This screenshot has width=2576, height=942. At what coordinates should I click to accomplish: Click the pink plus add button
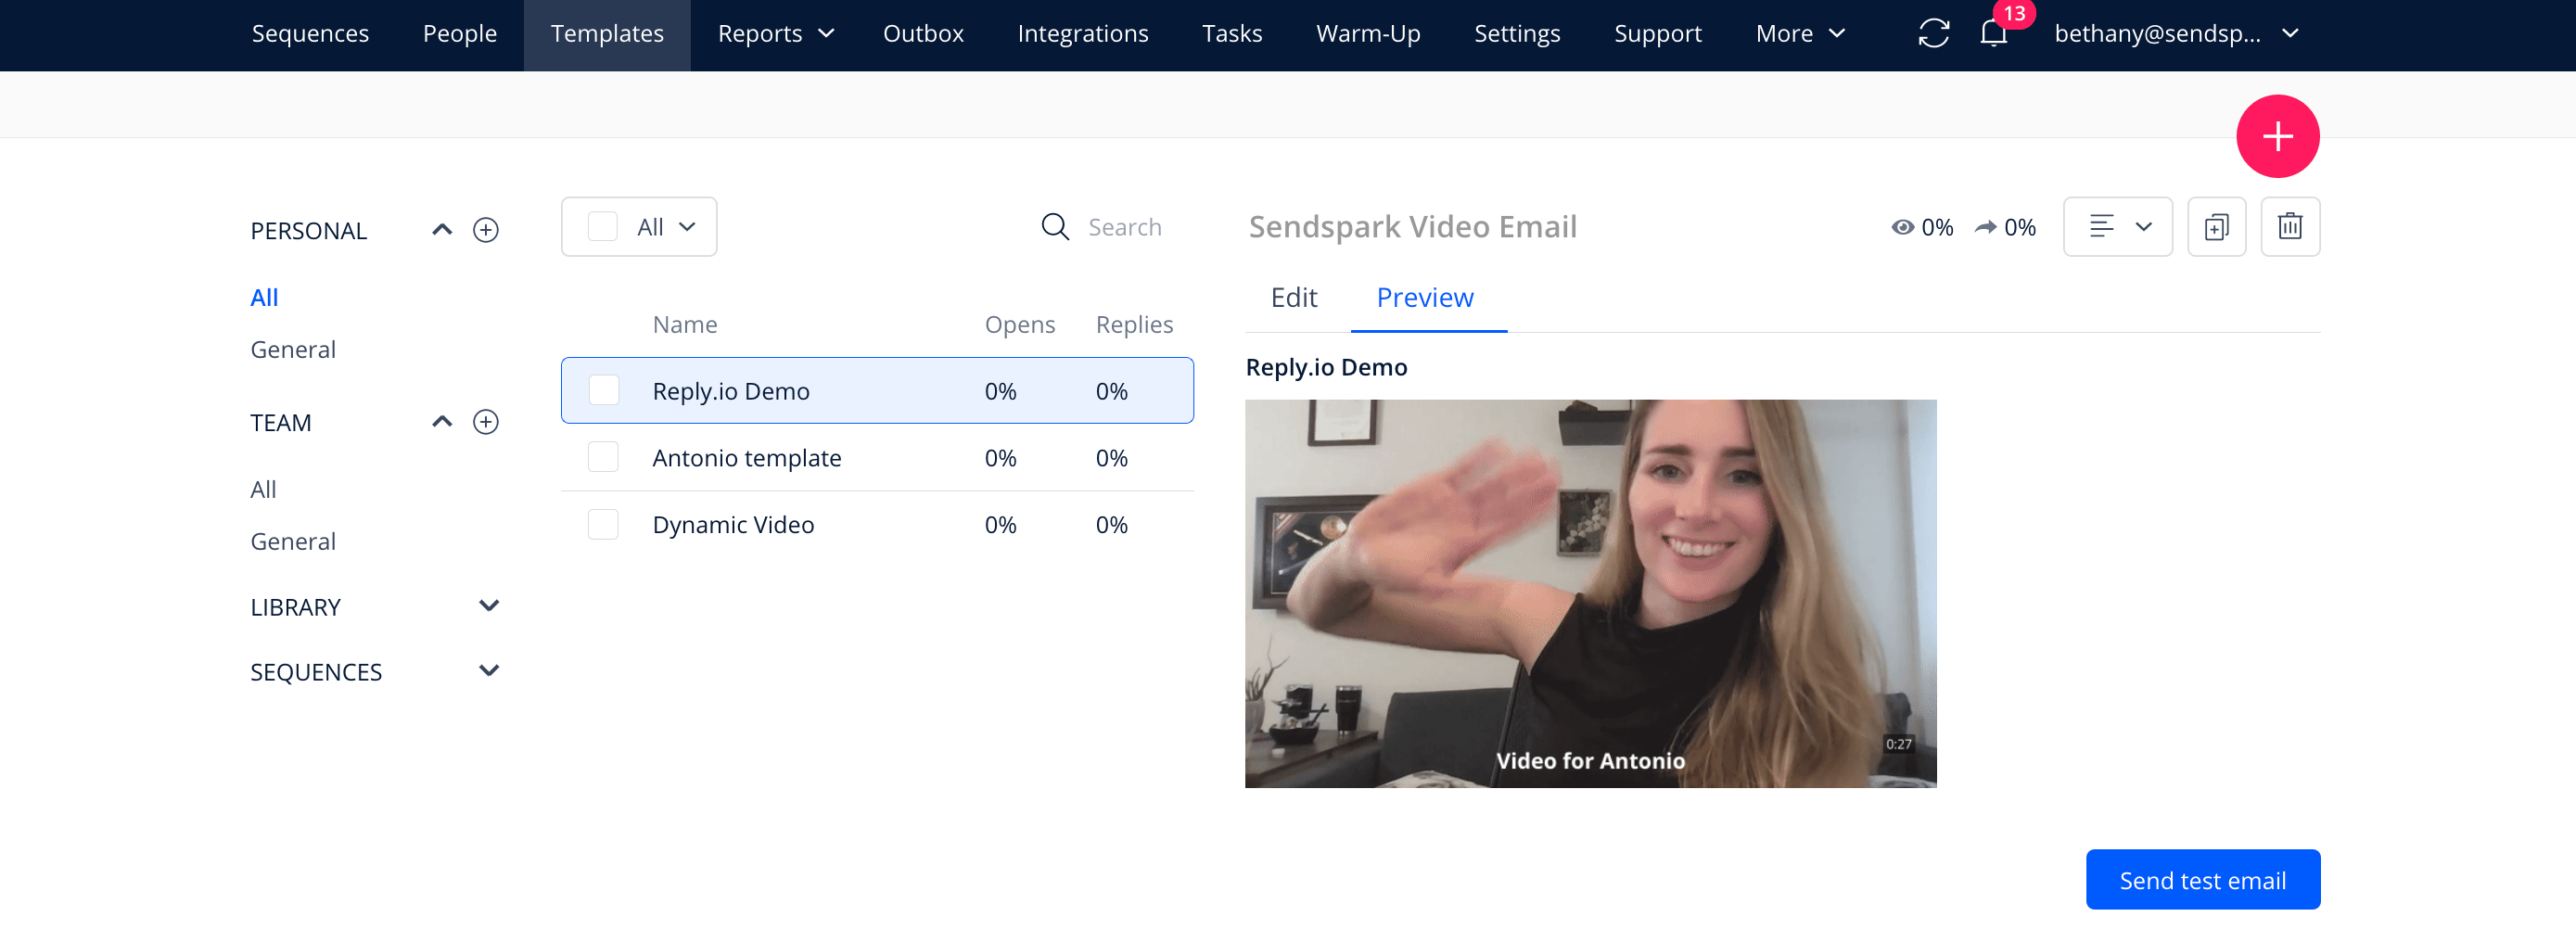[x=2277, y=136]
